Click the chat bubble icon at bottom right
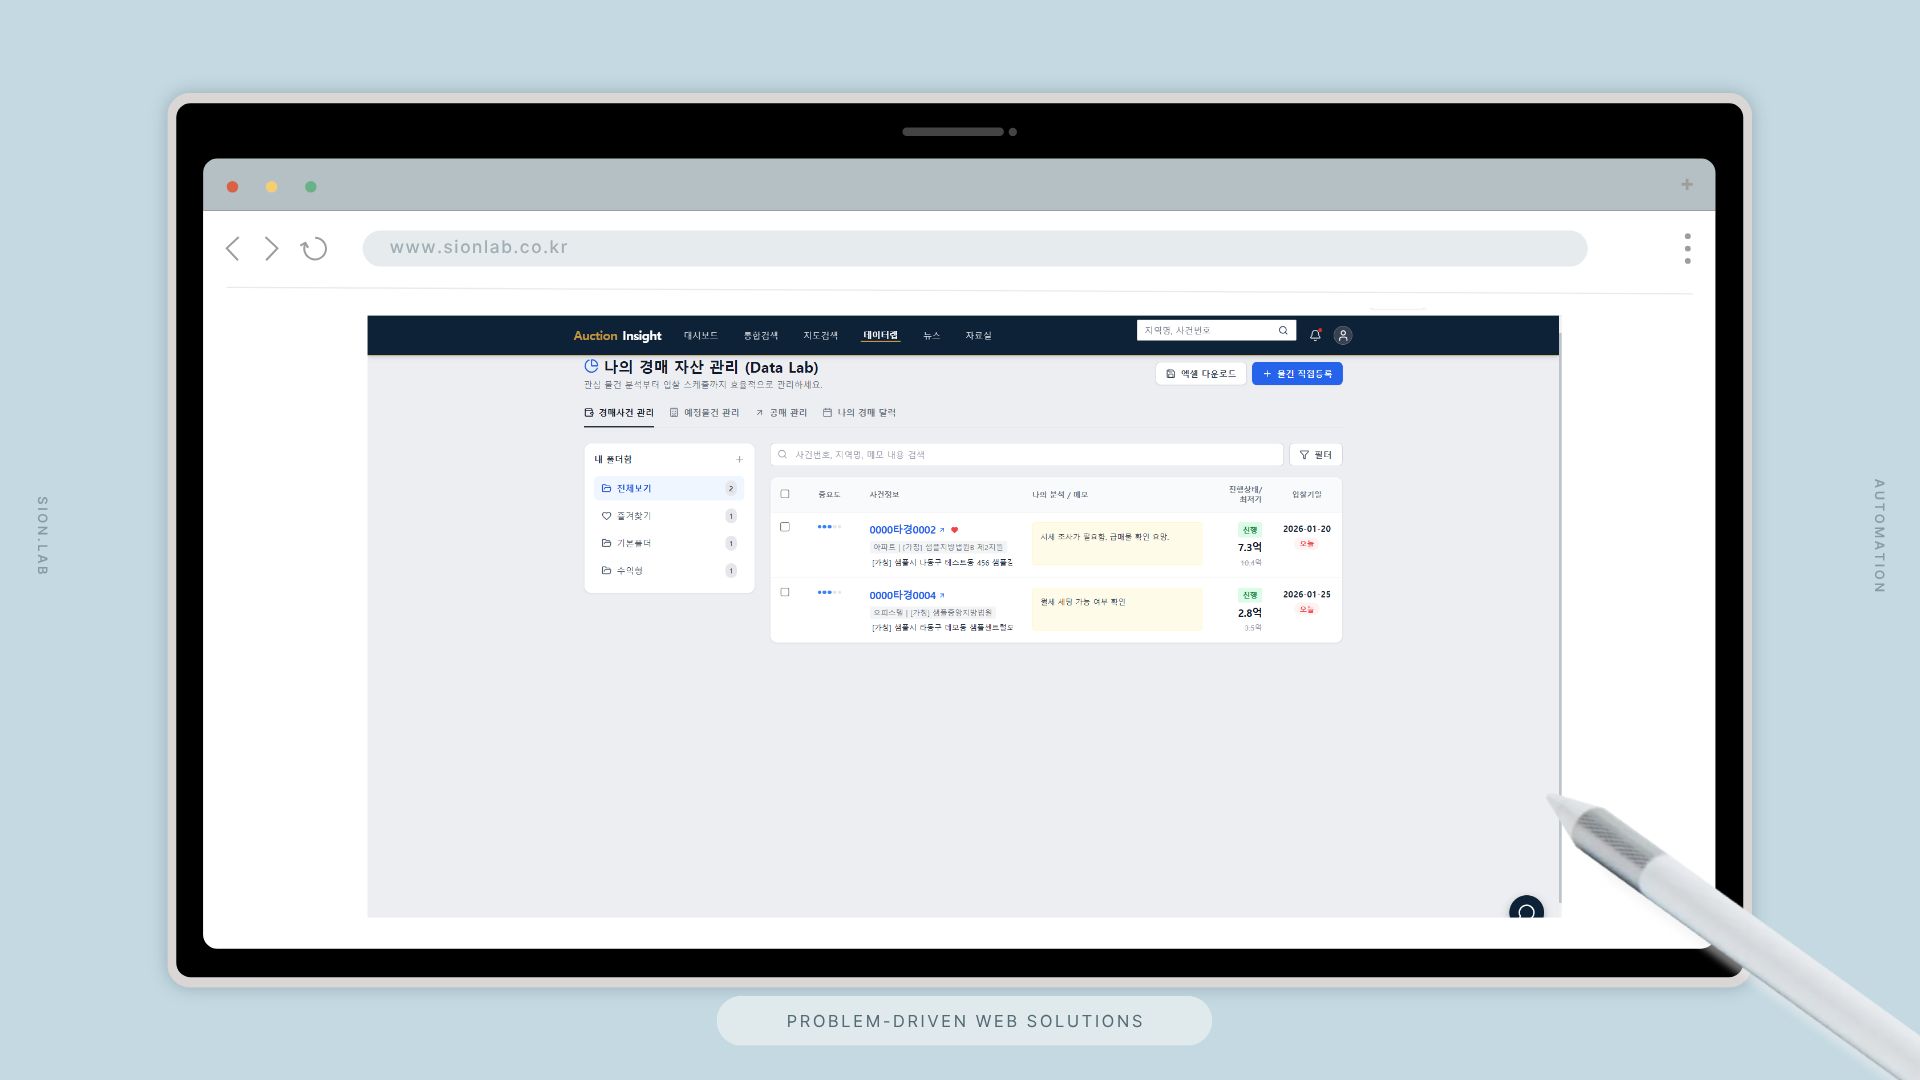 pos(1526,911)
